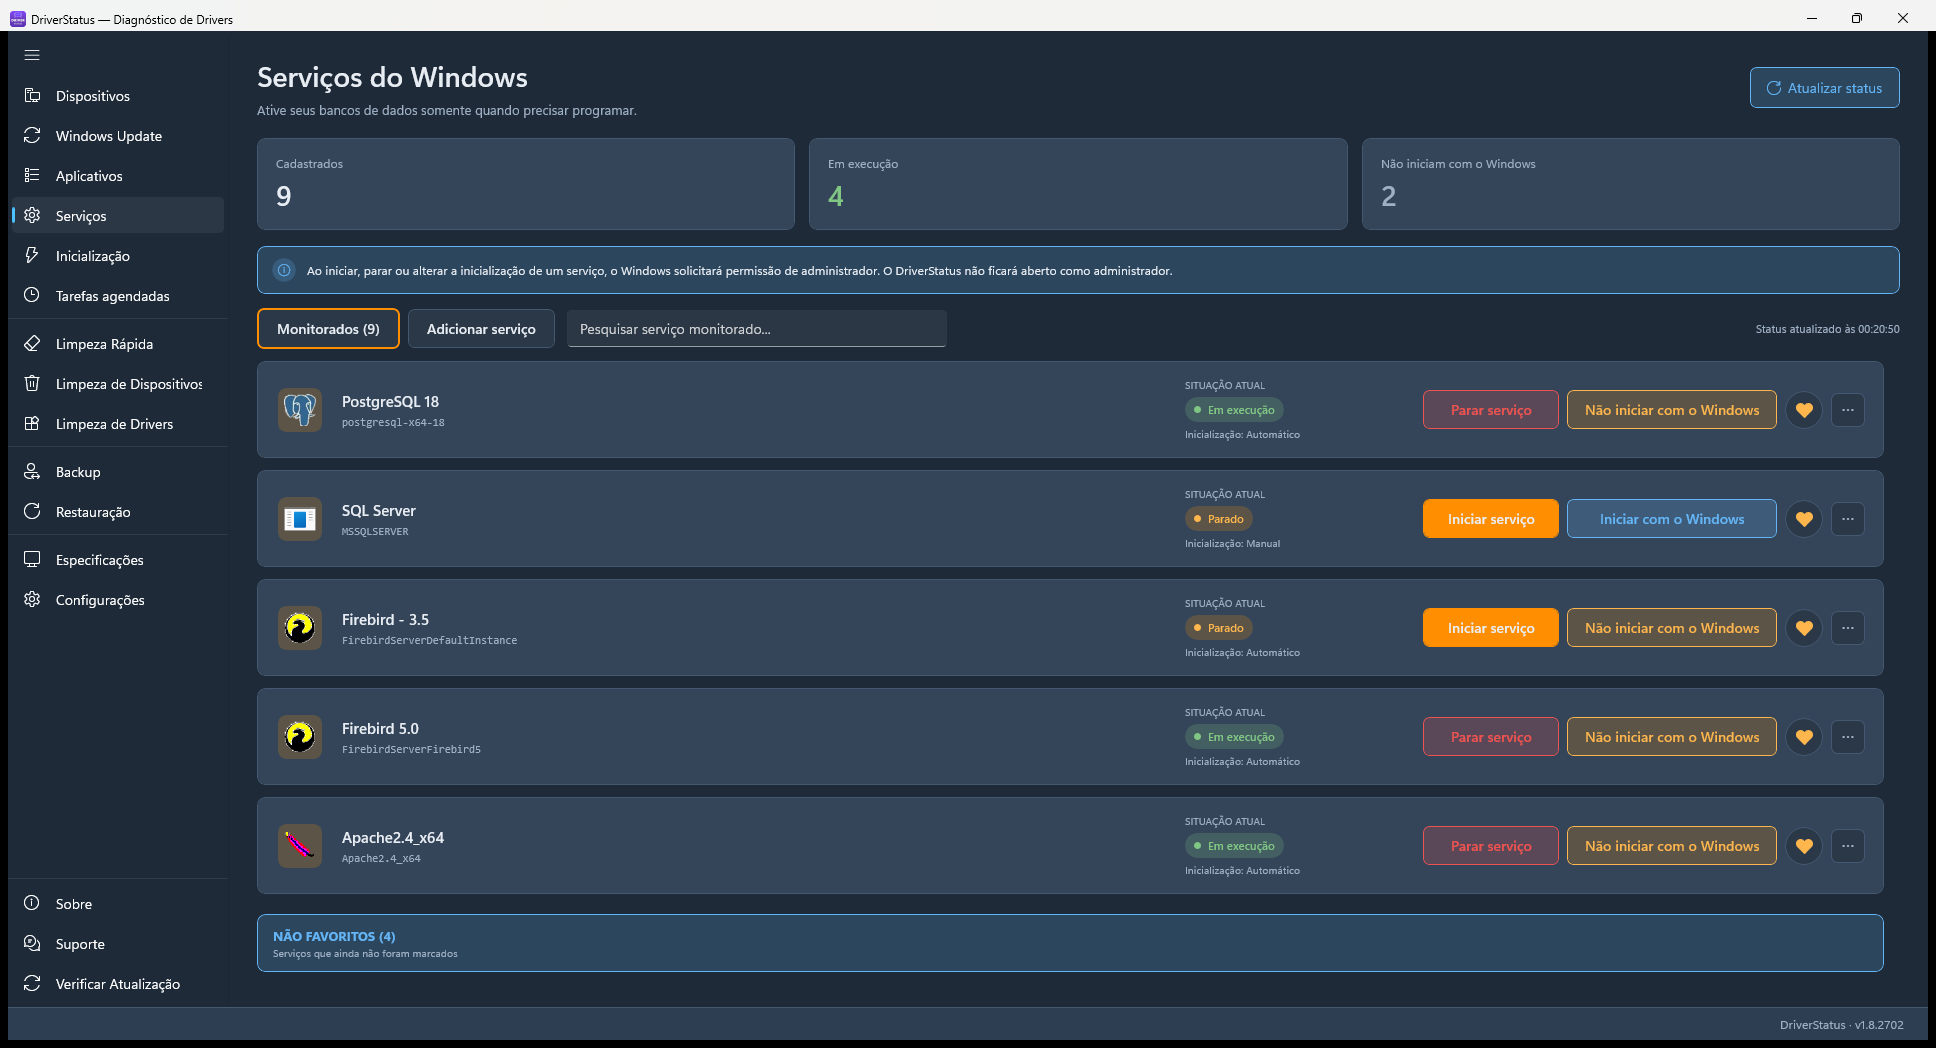Open more options menu for Firebird 5.0

[x=1848, y=737]
